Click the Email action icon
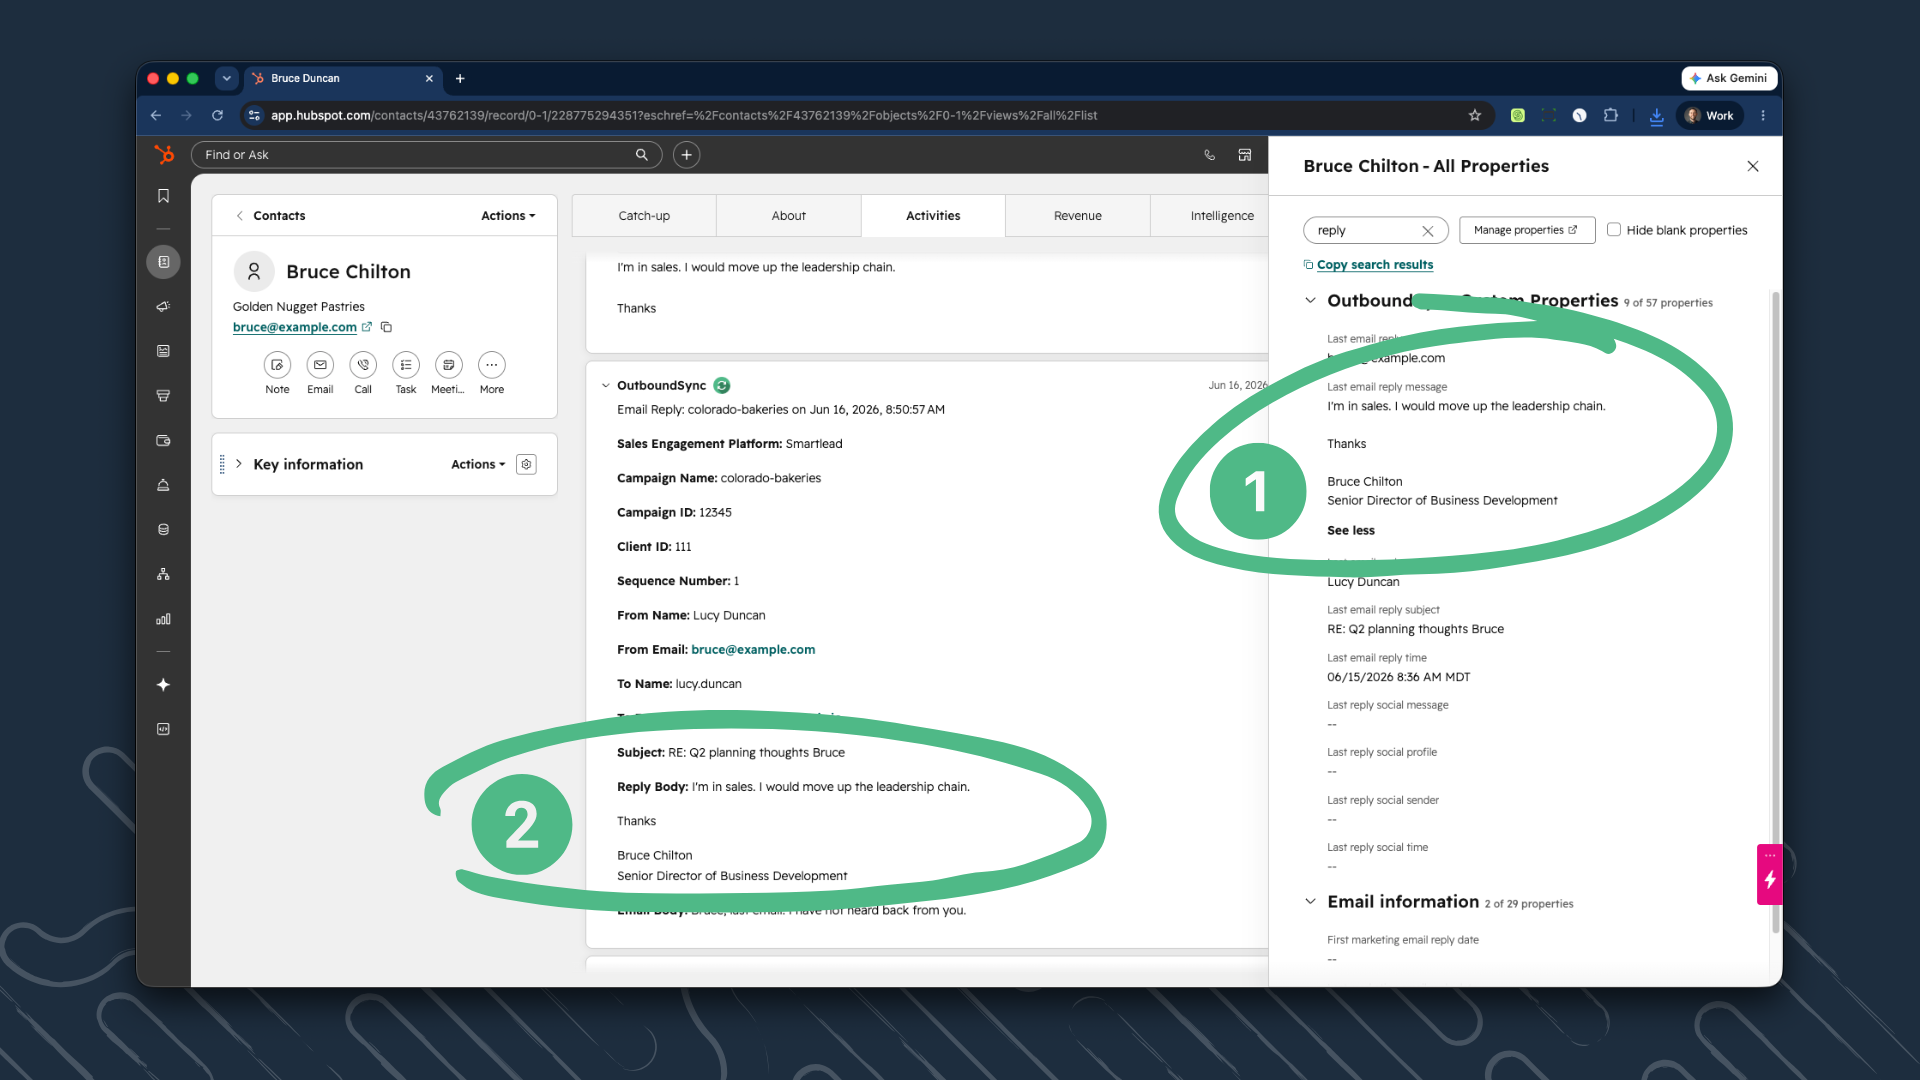 320,365
